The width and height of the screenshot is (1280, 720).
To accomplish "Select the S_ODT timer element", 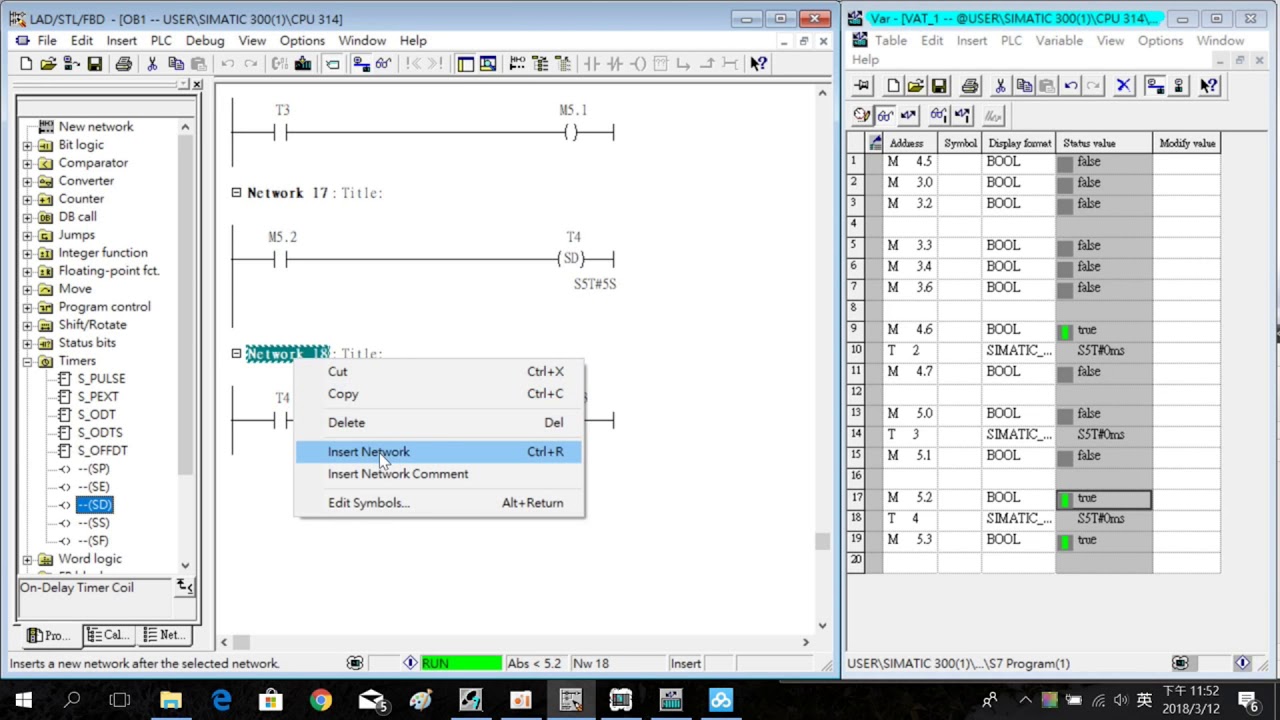I will [96, 415].
